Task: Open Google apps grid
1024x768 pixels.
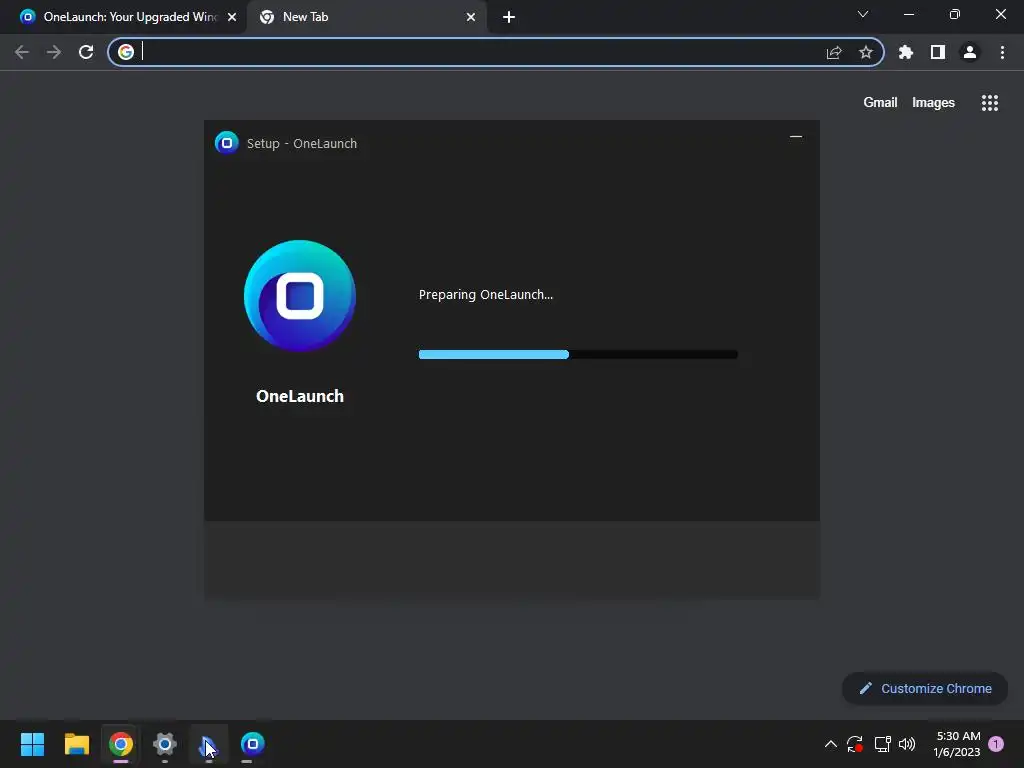Action: pos(990,103)
